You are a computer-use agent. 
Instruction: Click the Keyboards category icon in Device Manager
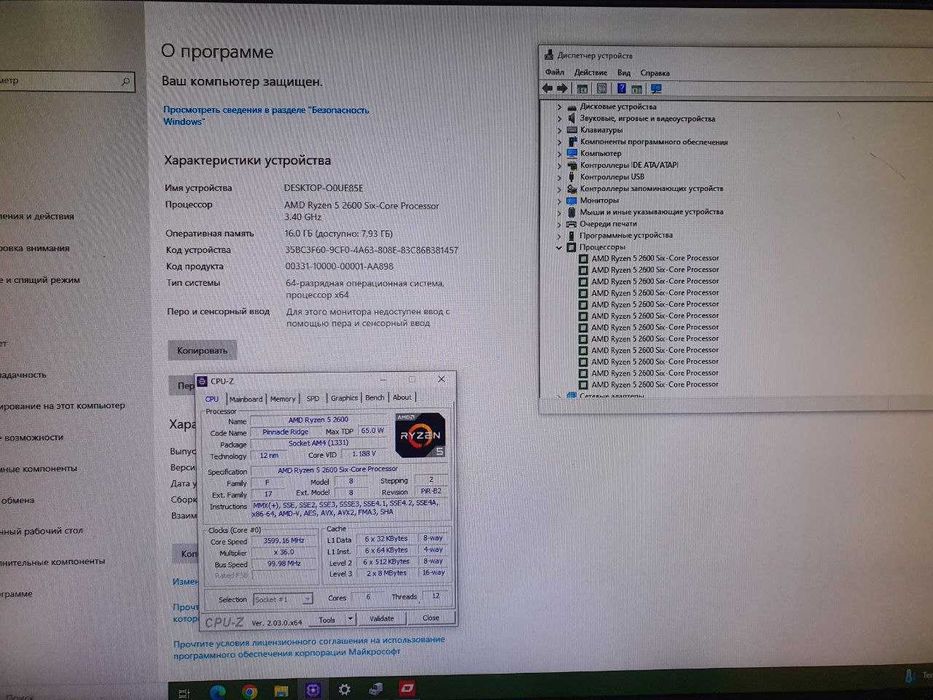click(x=572, y=130)
